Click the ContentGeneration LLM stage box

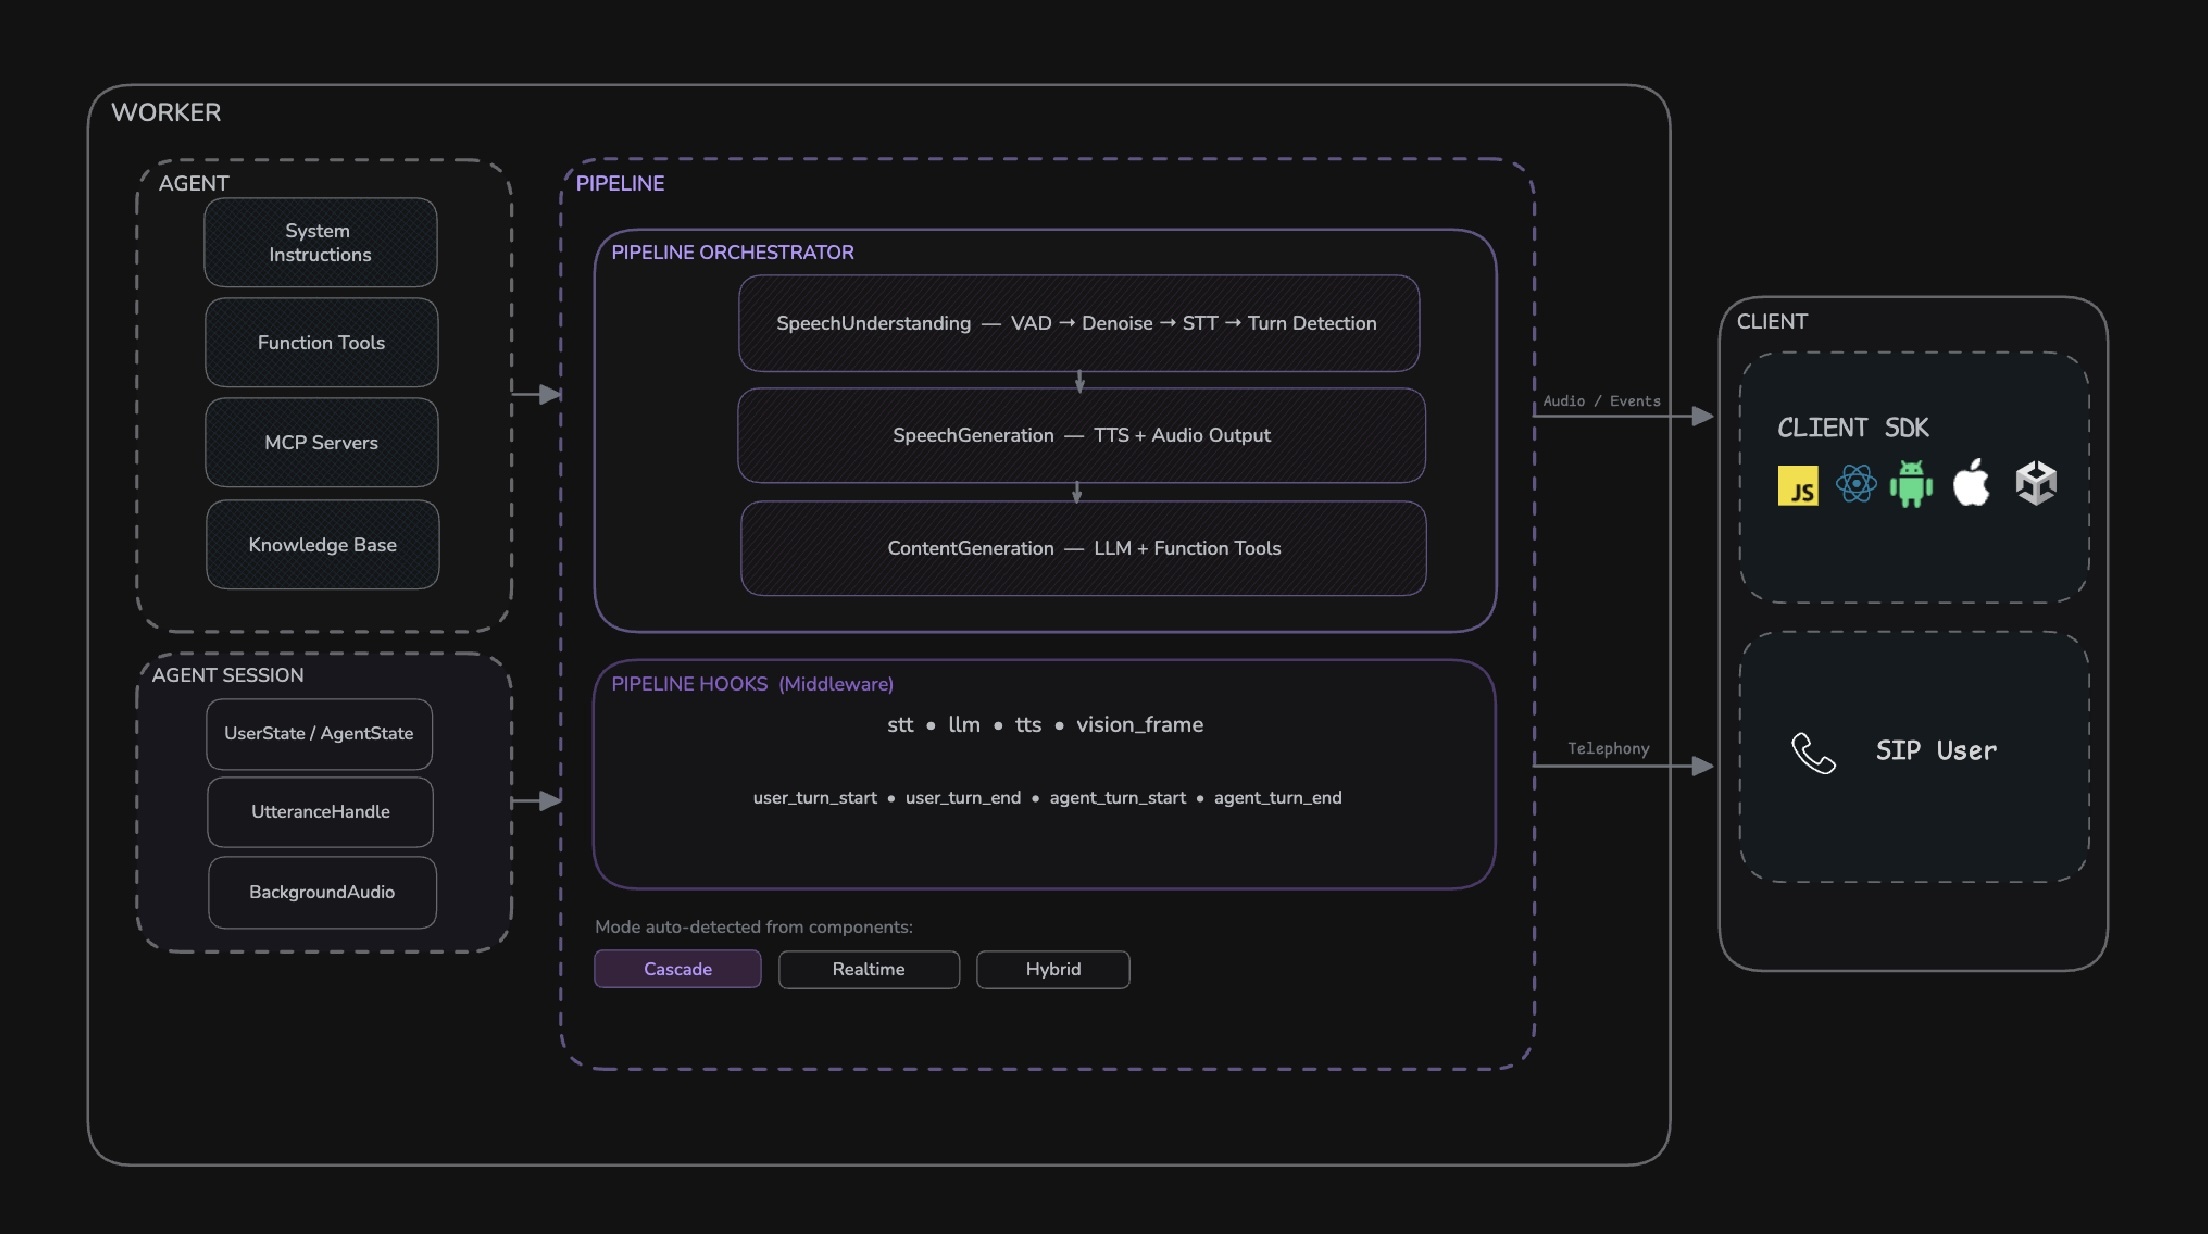tap(1083, 549)
